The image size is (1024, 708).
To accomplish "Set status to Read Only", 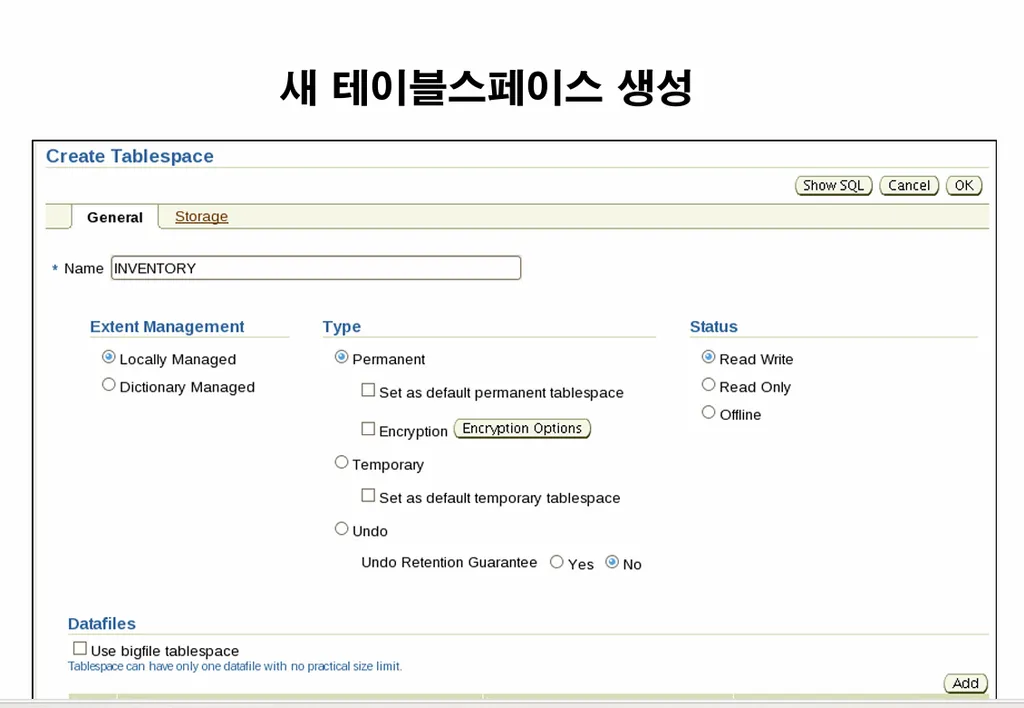I will click(x=708, y=385).
